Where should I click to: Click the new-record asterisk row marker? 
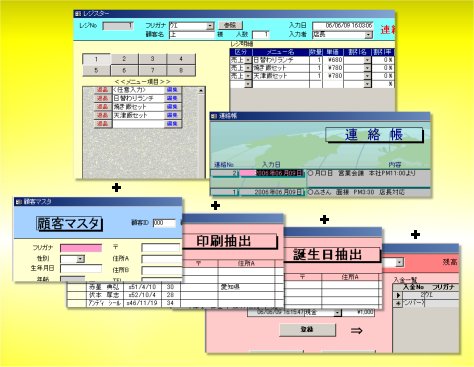point(398,303)
